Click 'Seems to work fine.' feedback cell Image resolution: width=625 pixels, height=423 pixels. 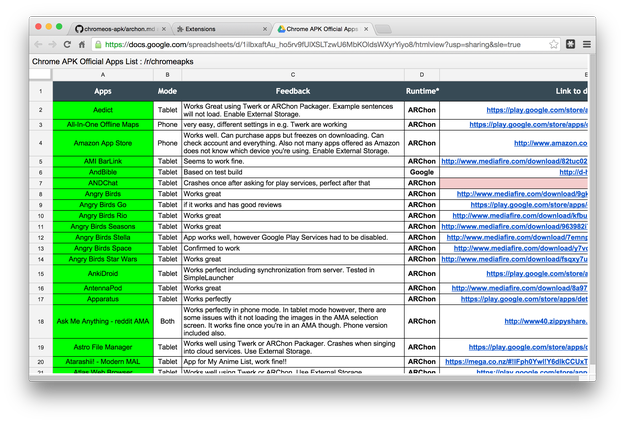click(x=293, y=161)
